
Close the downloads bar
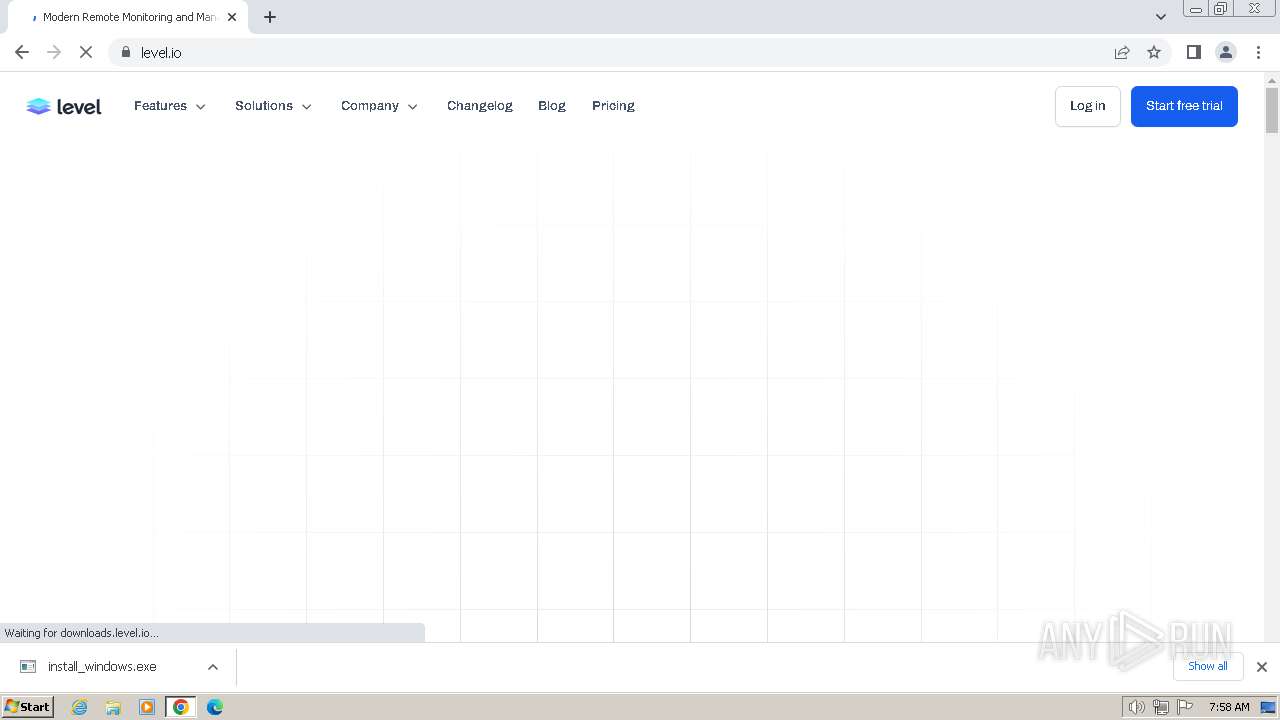click(1262, 667)
